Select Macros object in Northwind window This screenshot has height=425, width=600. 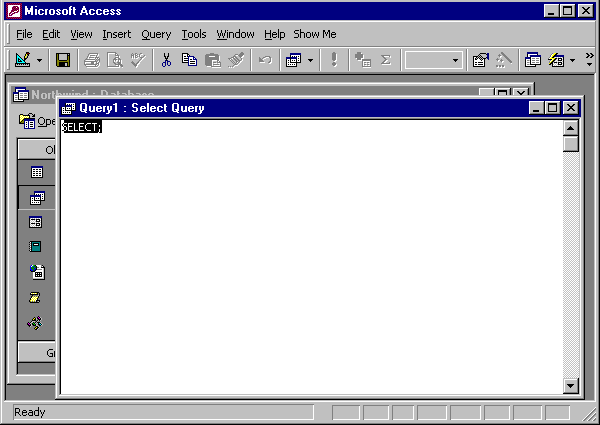pos(35,297)
